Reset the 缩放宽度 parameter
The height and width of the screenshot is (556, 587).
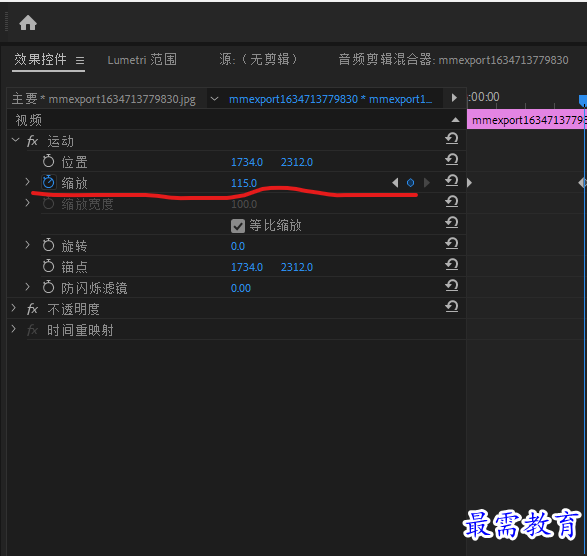click(452, 201)
